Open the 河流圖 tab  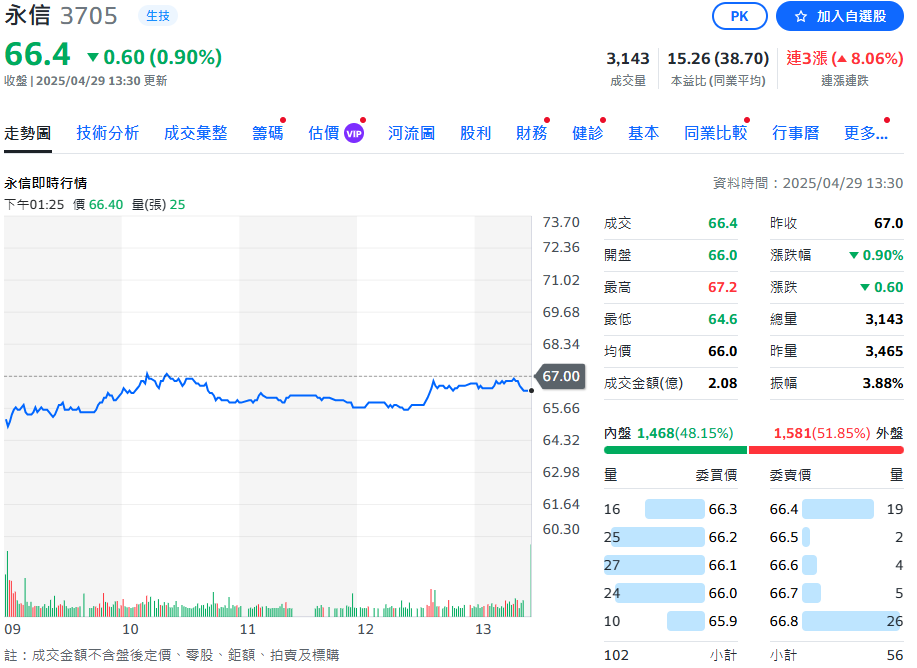tap(411, 133)
